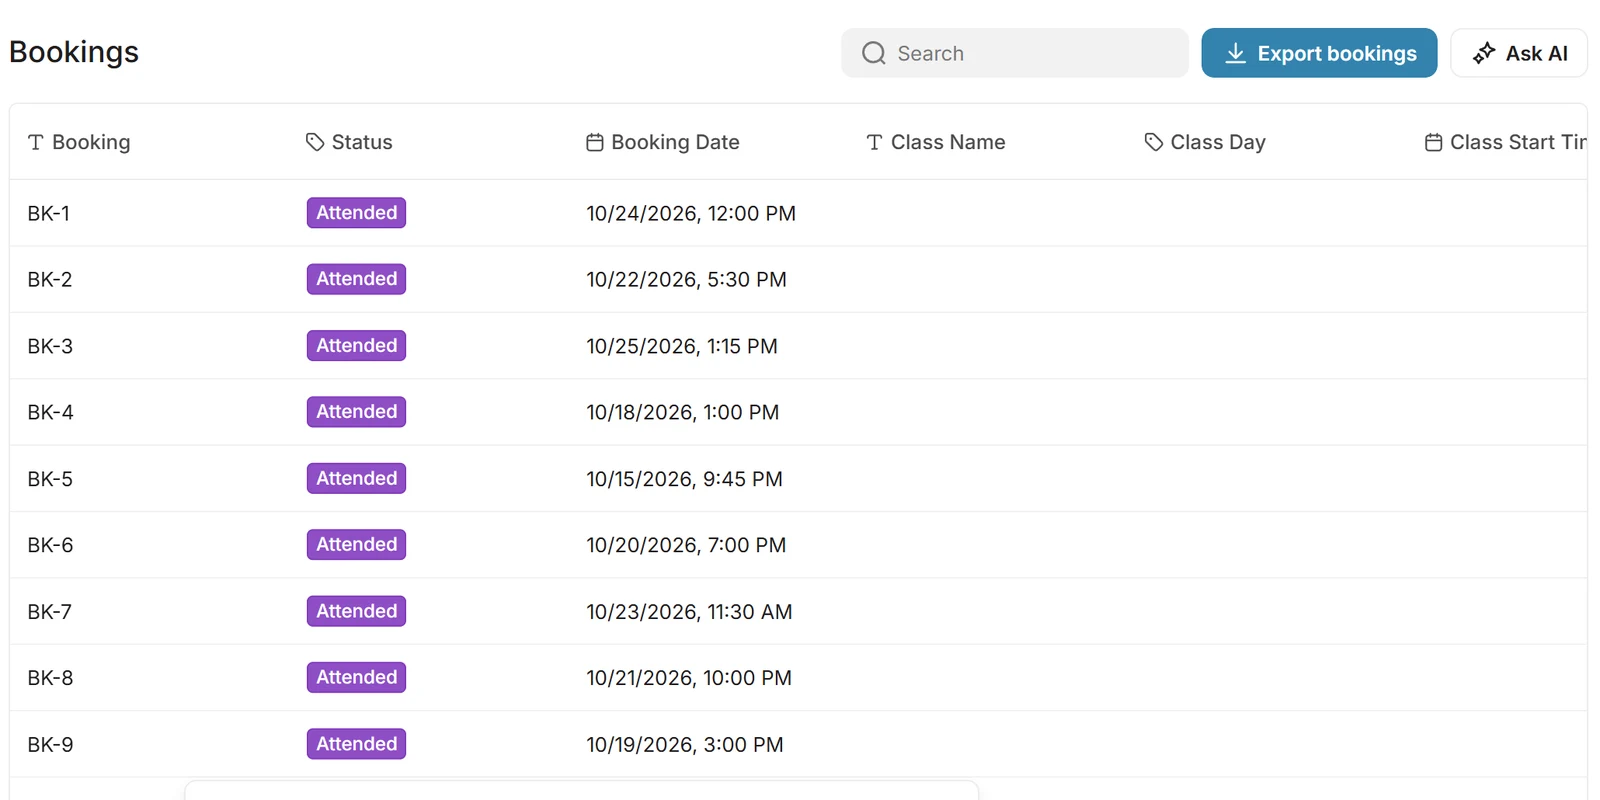This screenshot has height=800, width=1600.
Task: Sort by the Class Day column header
Action: click(x=1218, y=142)
